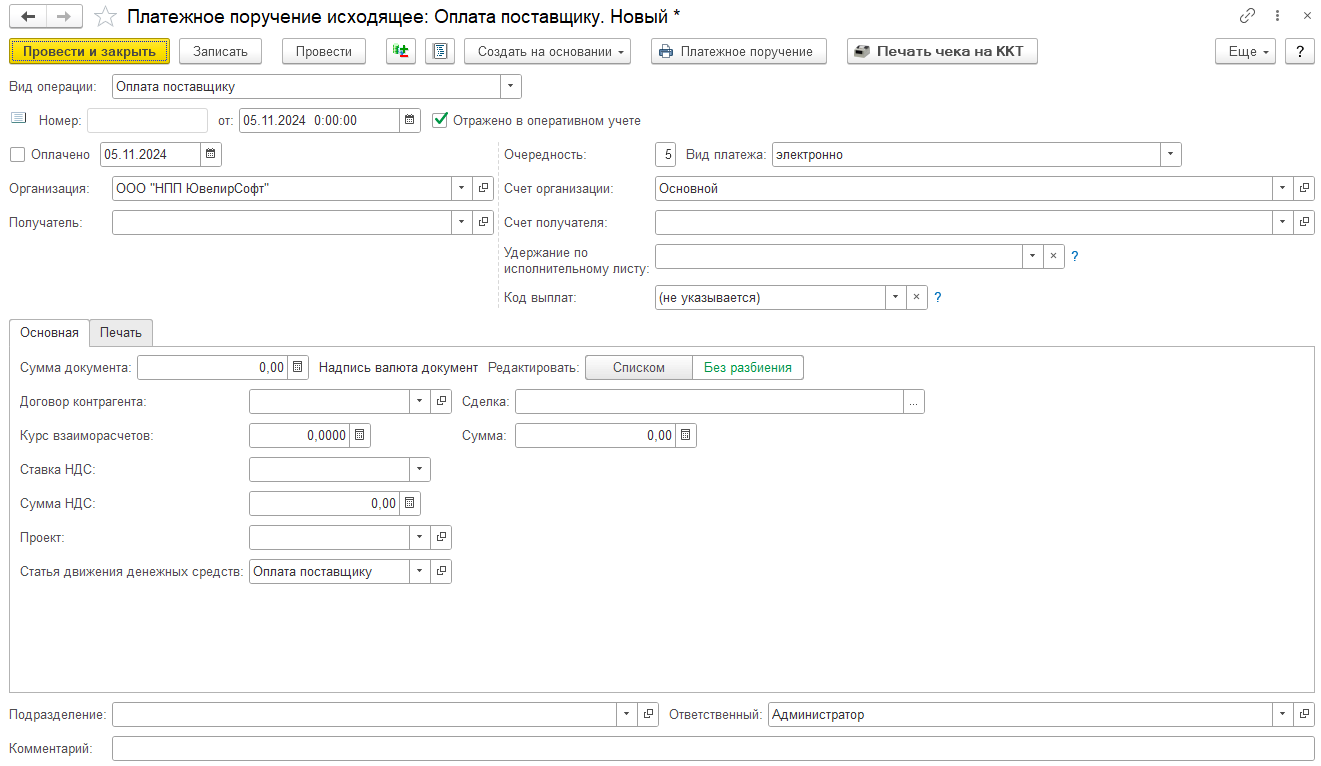Open Проект record via open icon
1321x766 pixels.
[441, 537]
